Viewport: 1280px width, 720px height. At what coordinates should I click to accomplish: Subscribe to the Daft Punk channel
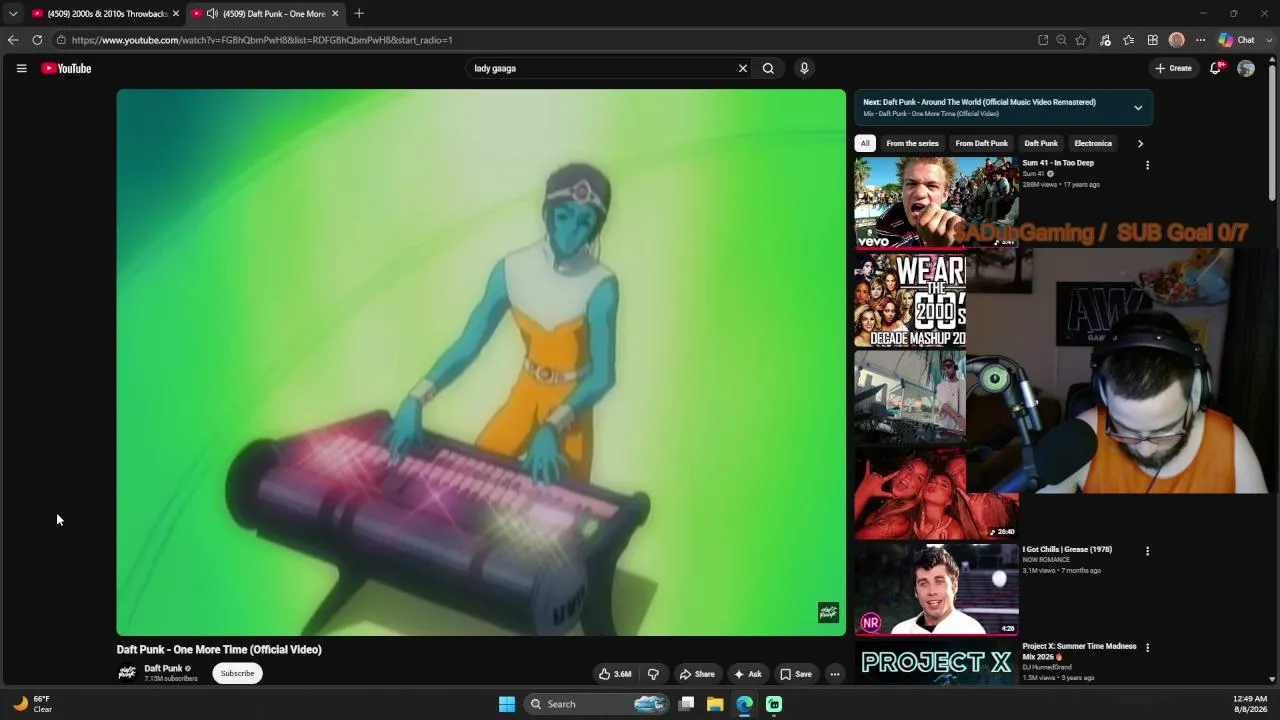[x=238, y=673]
